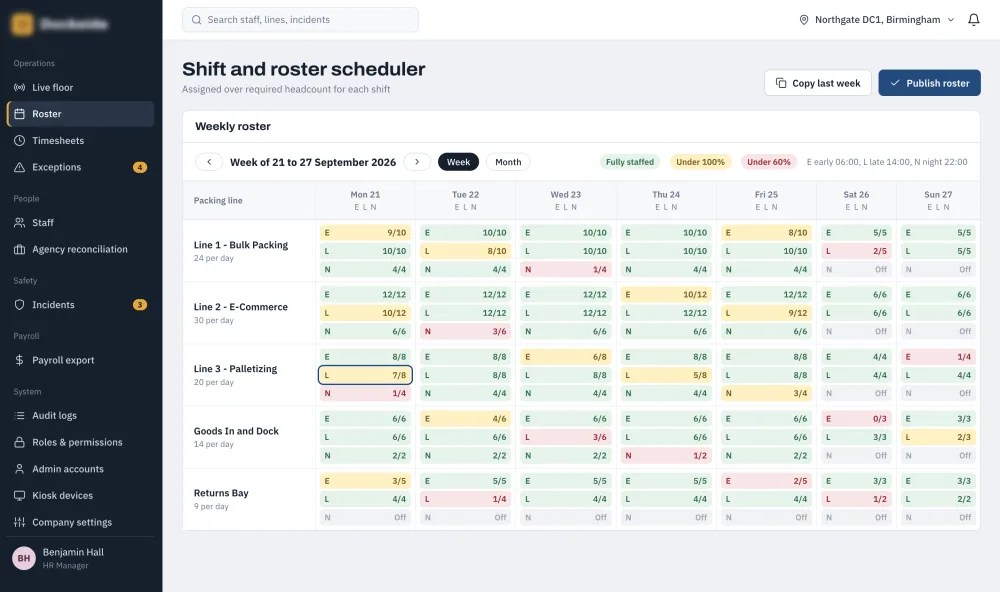This screenshot has width=1000, height=592.
Task: Click the Line 1 - Bulk Packing row label
Action: click(x=241, y=245)
